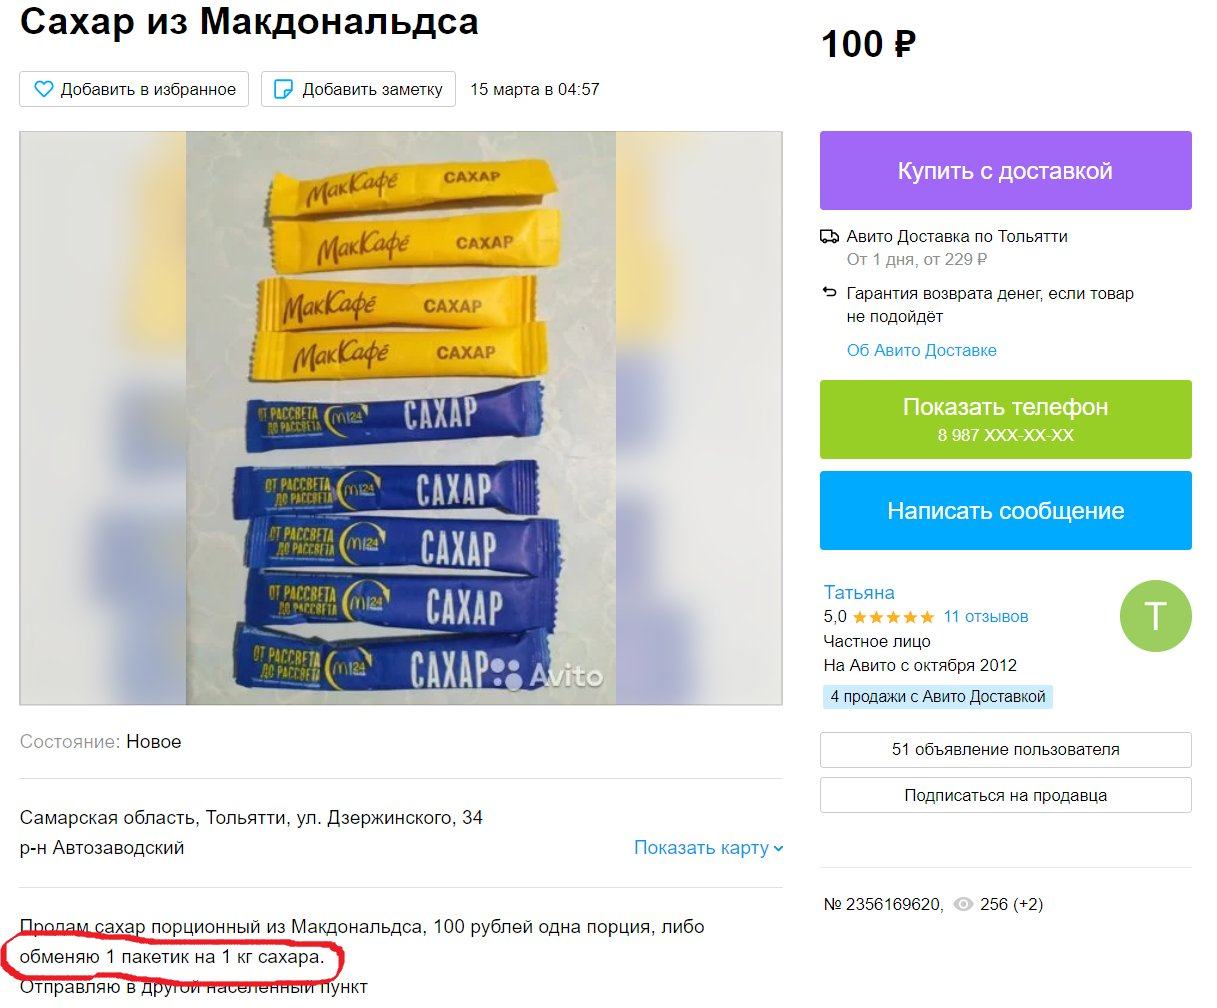Open the sugar packets product photo

(x=401, y=418)
